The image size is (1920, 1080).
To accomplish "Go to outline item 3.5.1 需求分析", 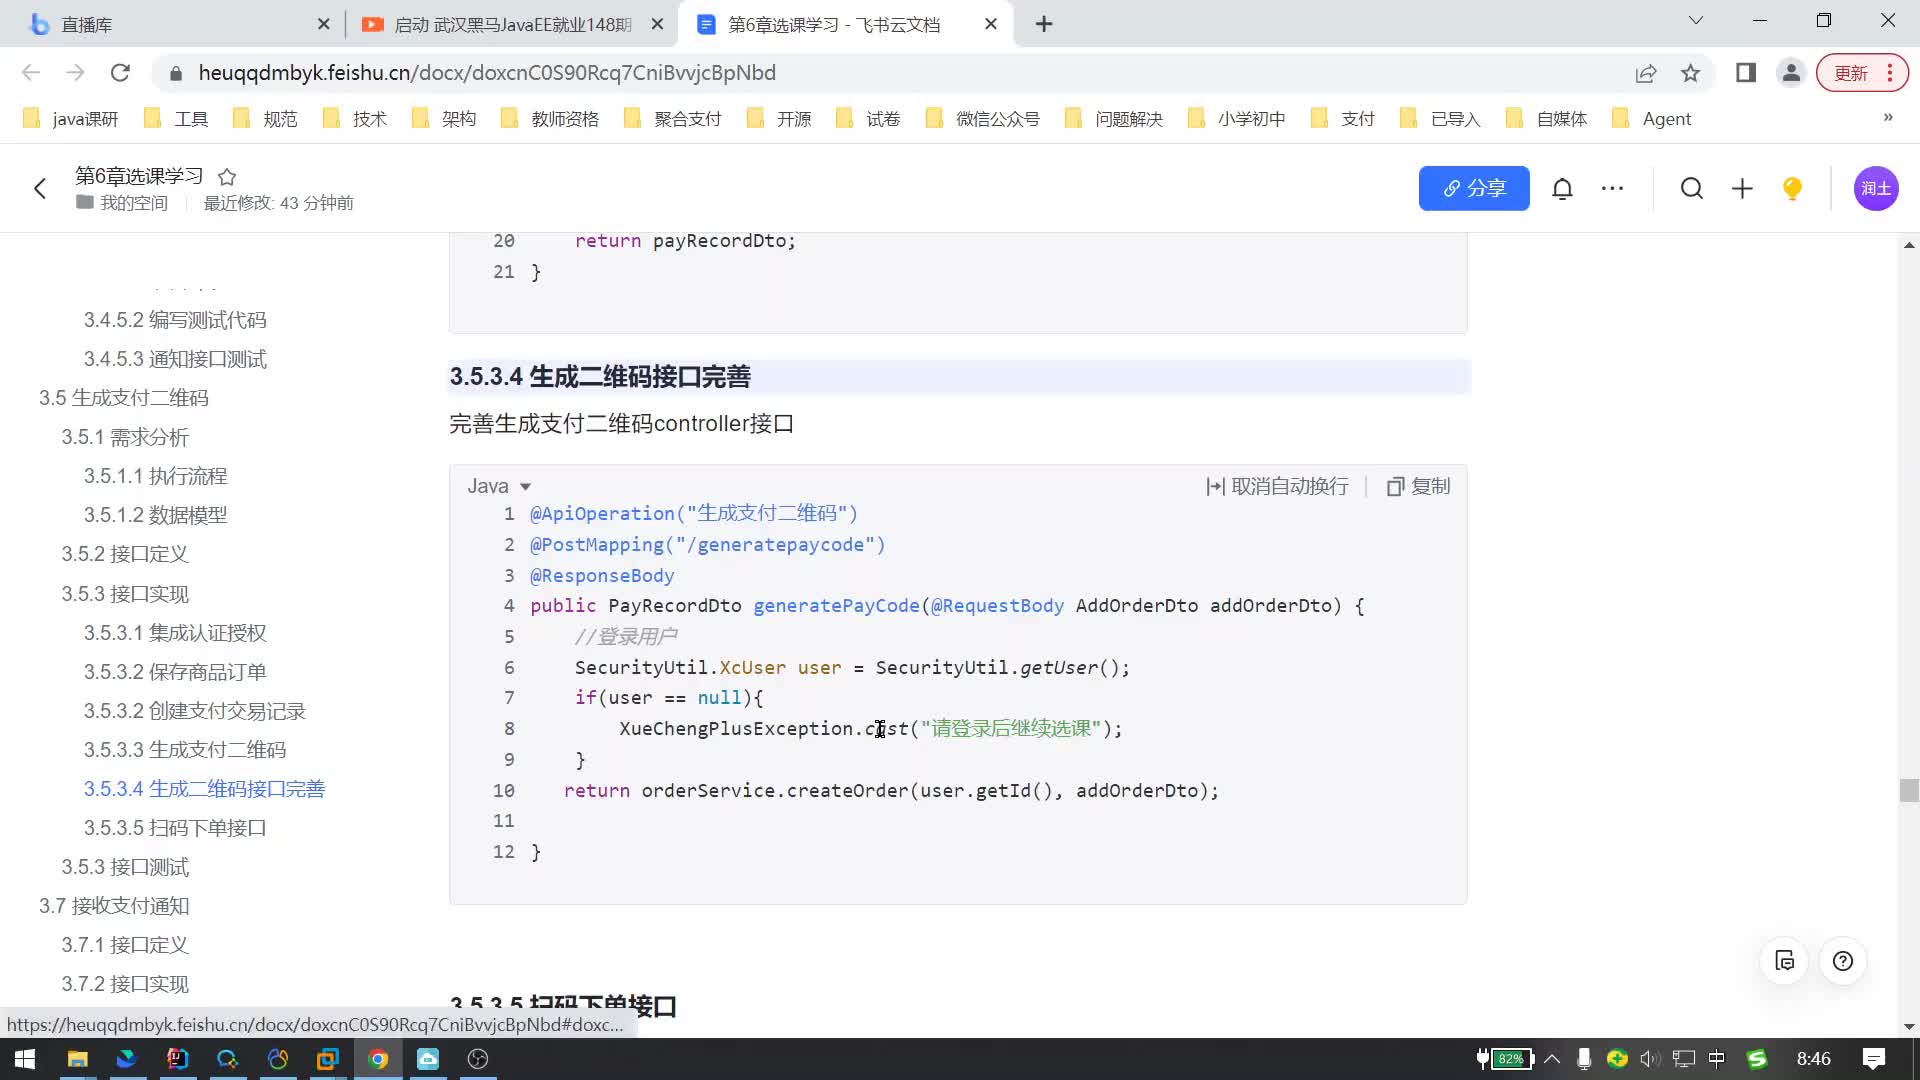I will pos(125,437).
